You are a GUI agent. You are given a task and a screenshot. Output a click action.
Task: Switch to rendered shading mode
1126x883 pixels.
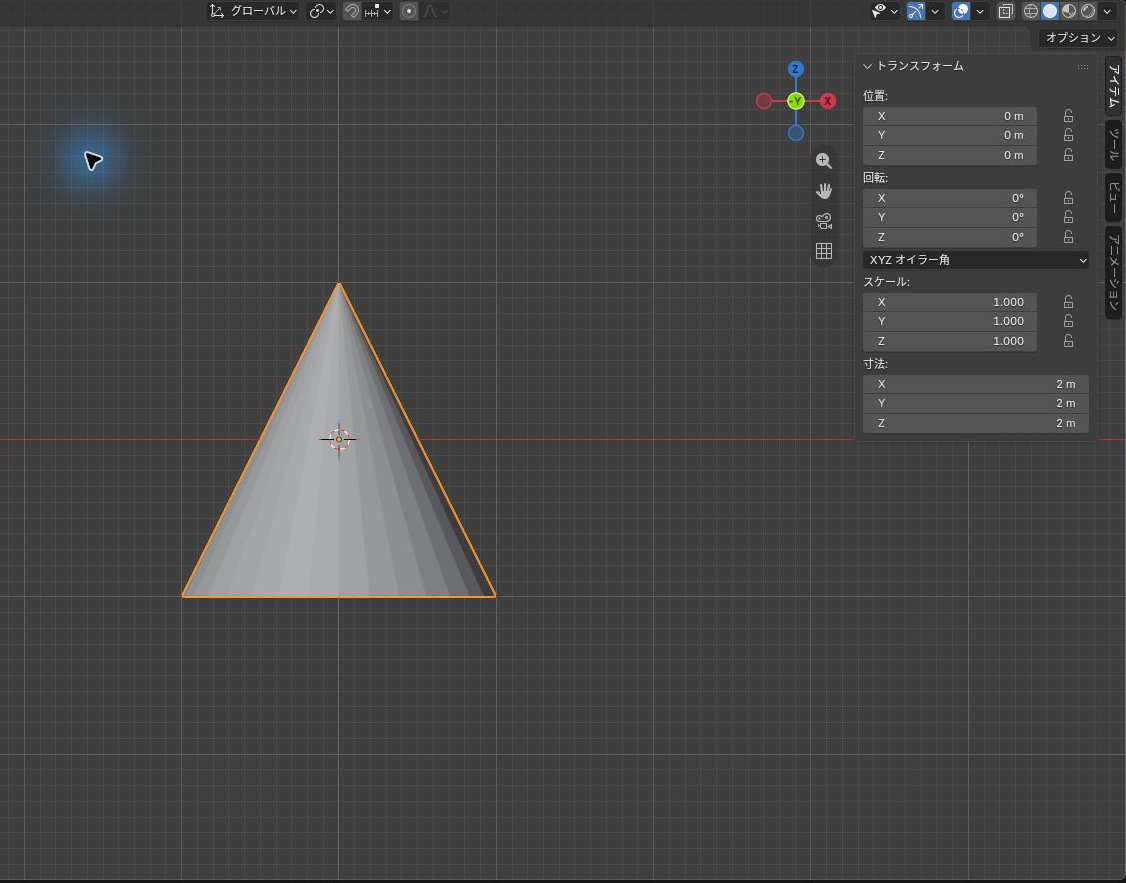pos(1089,11)
